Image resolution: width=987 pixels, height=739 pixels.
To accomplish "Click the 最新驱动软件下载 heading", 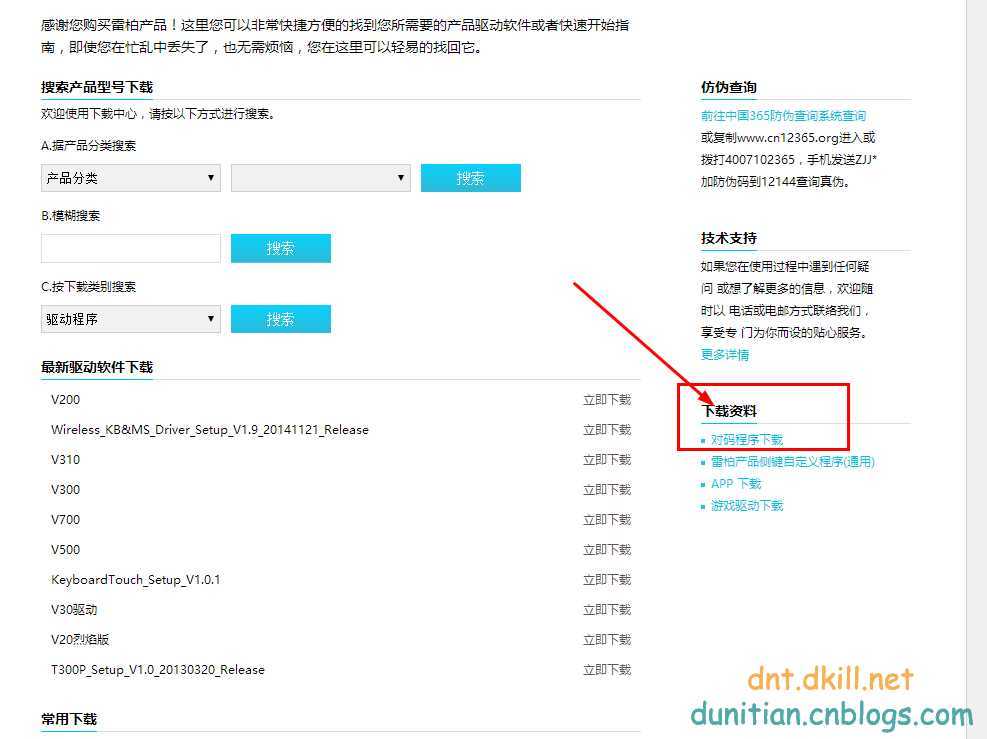I will coord(97,368).
